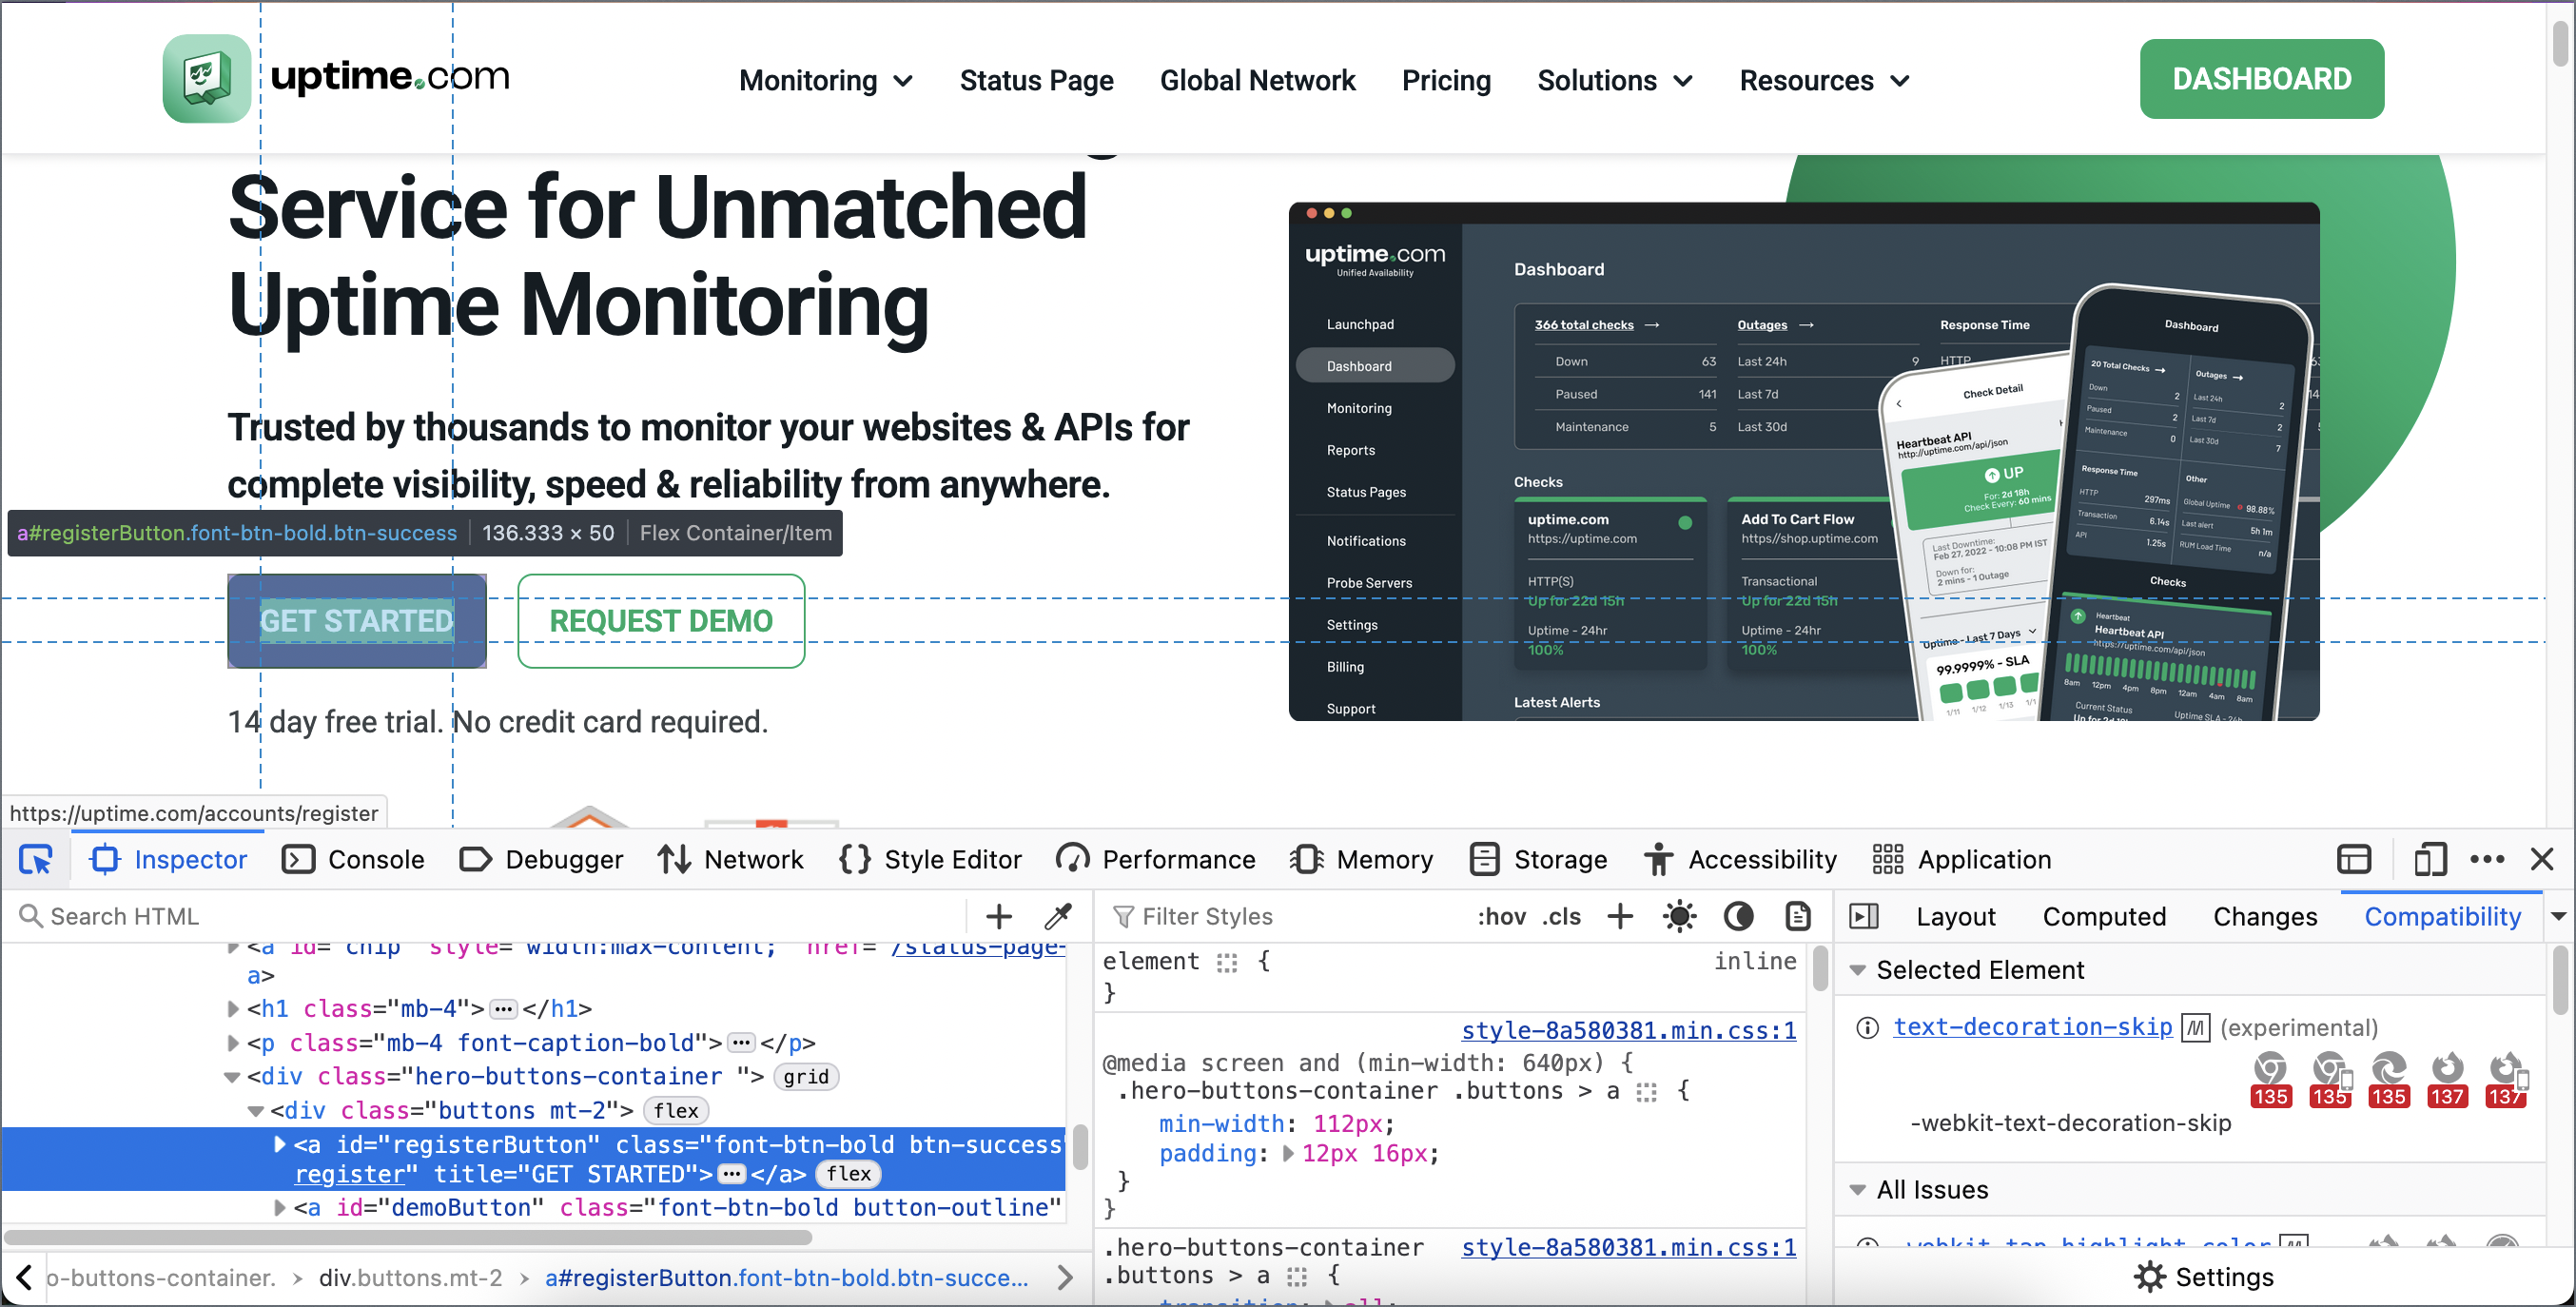The height and width of the screenshot is (1307, 2576).
Task: Collapse the hero-buttons-container div node
Action: click(x=232, y=1077)
